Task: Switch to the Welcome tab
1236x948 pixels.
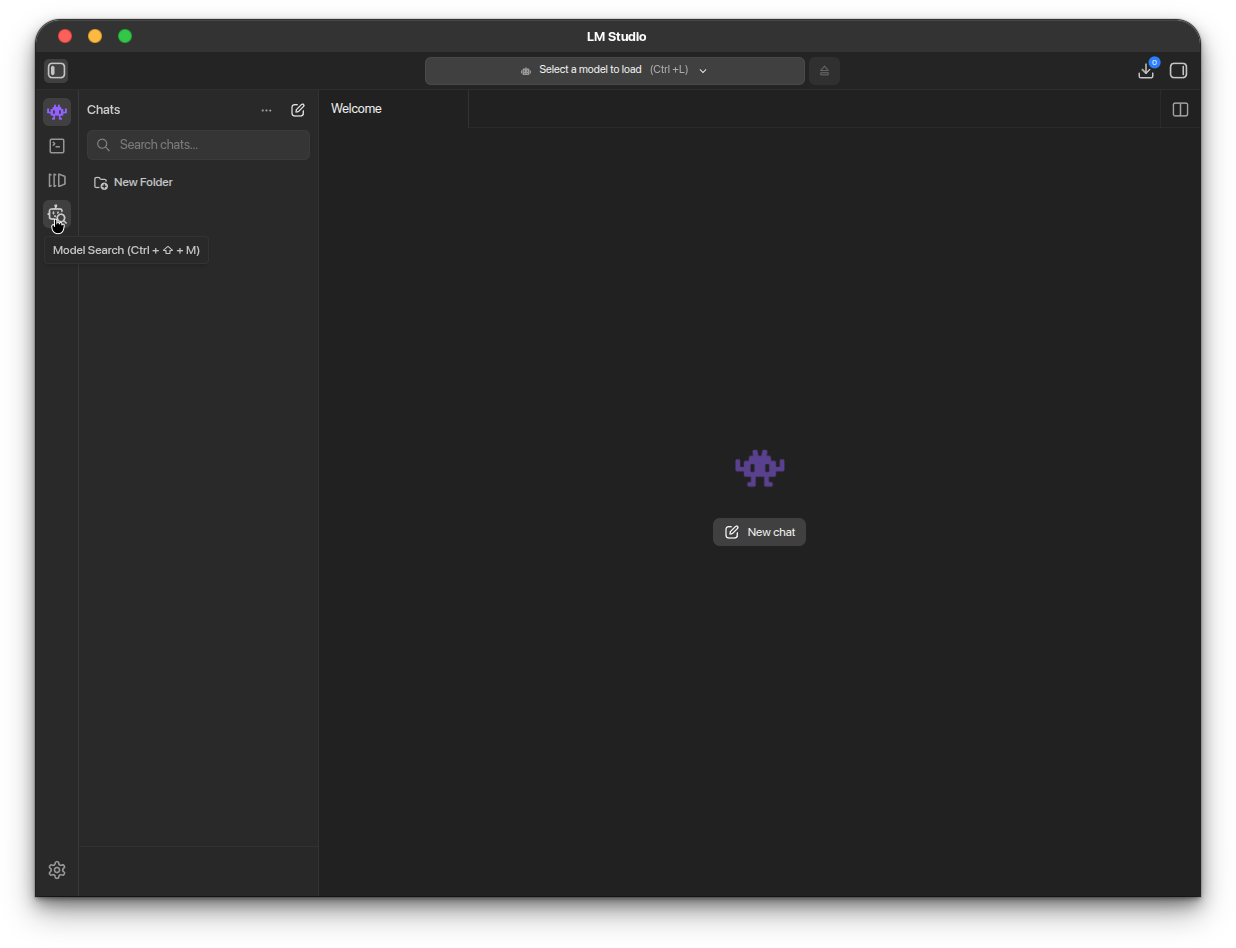Action: [x=357, y=109]
